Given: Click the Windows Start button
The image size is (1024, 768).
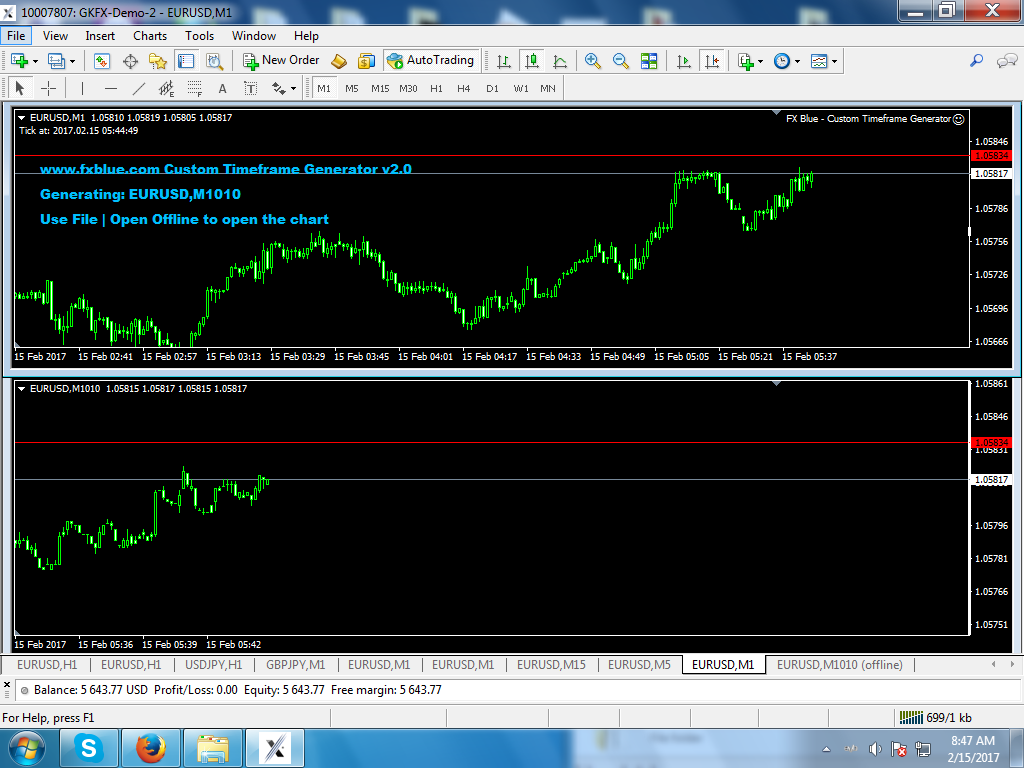Looking at the screenshot, I should tap(27, 748).
